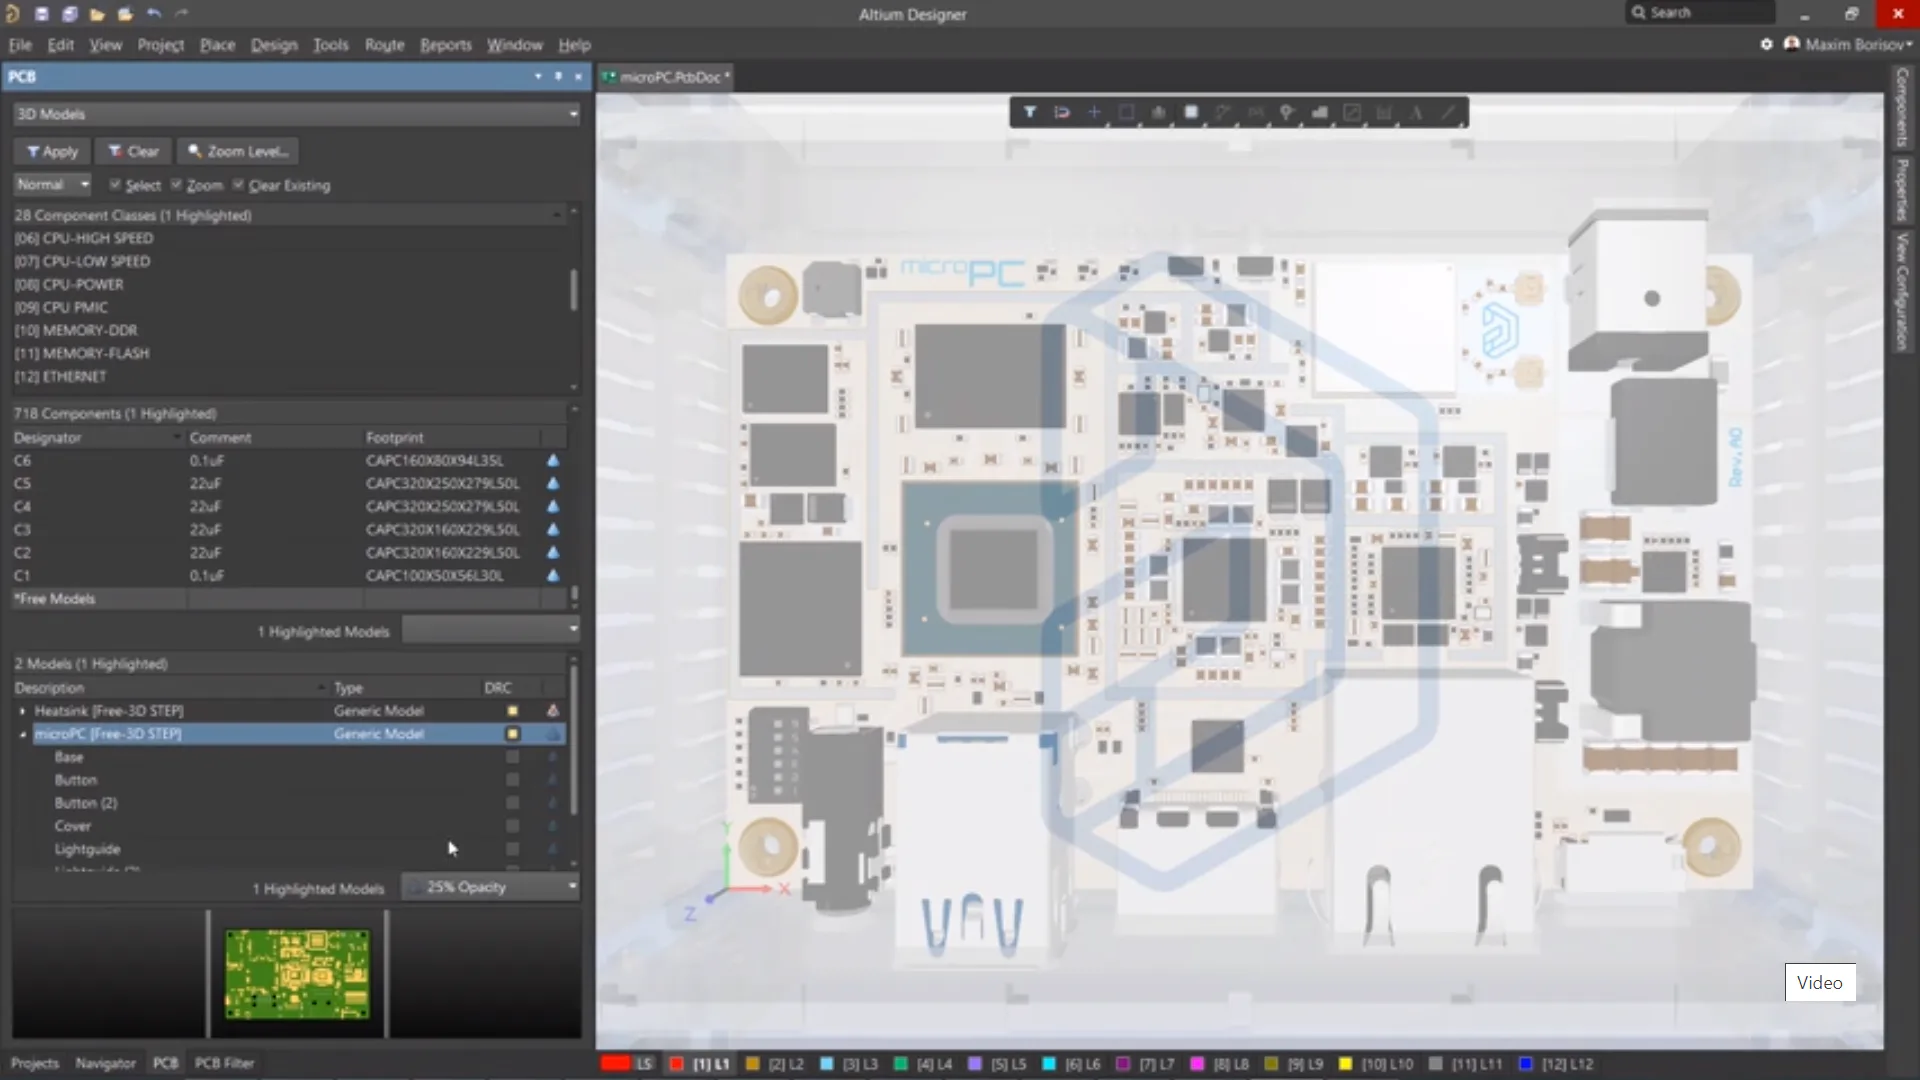Open the File menu
This screenshot has height=1080, width=1920.
pos(20,45)
